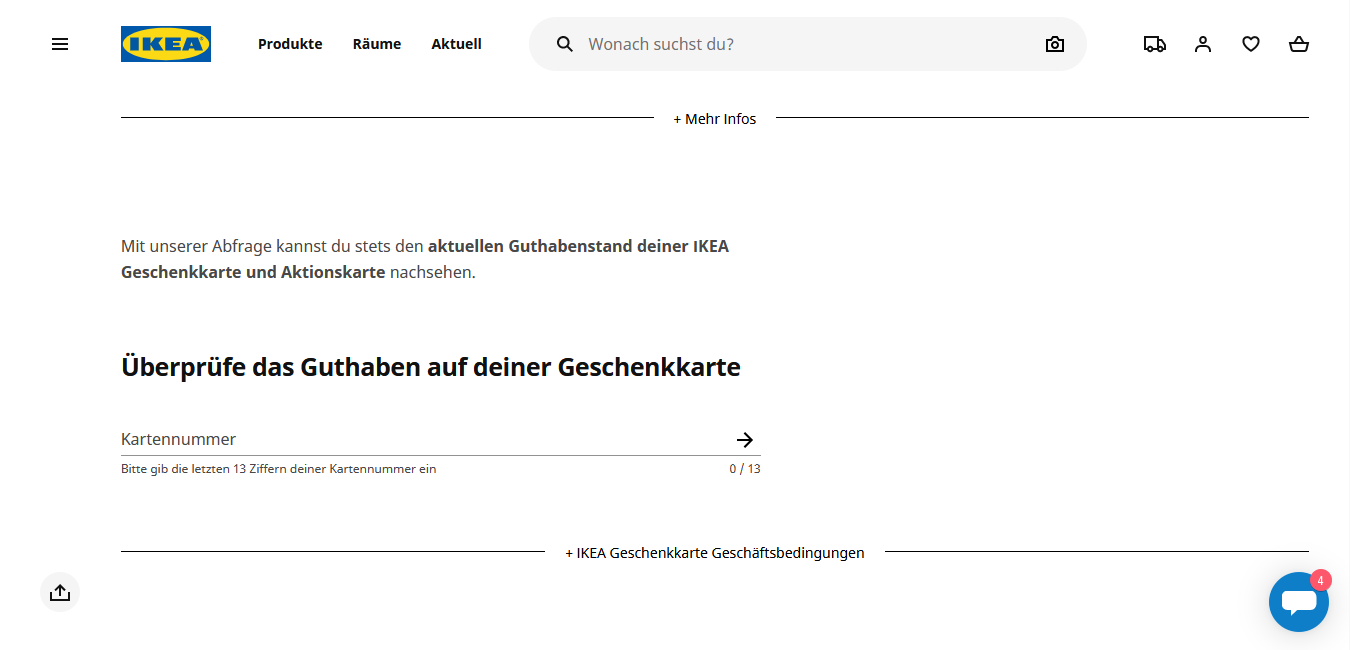Viewport: 1350px width, 650px height.
Task: Click the chat notification badge 4
Action: pos(1320,581)
